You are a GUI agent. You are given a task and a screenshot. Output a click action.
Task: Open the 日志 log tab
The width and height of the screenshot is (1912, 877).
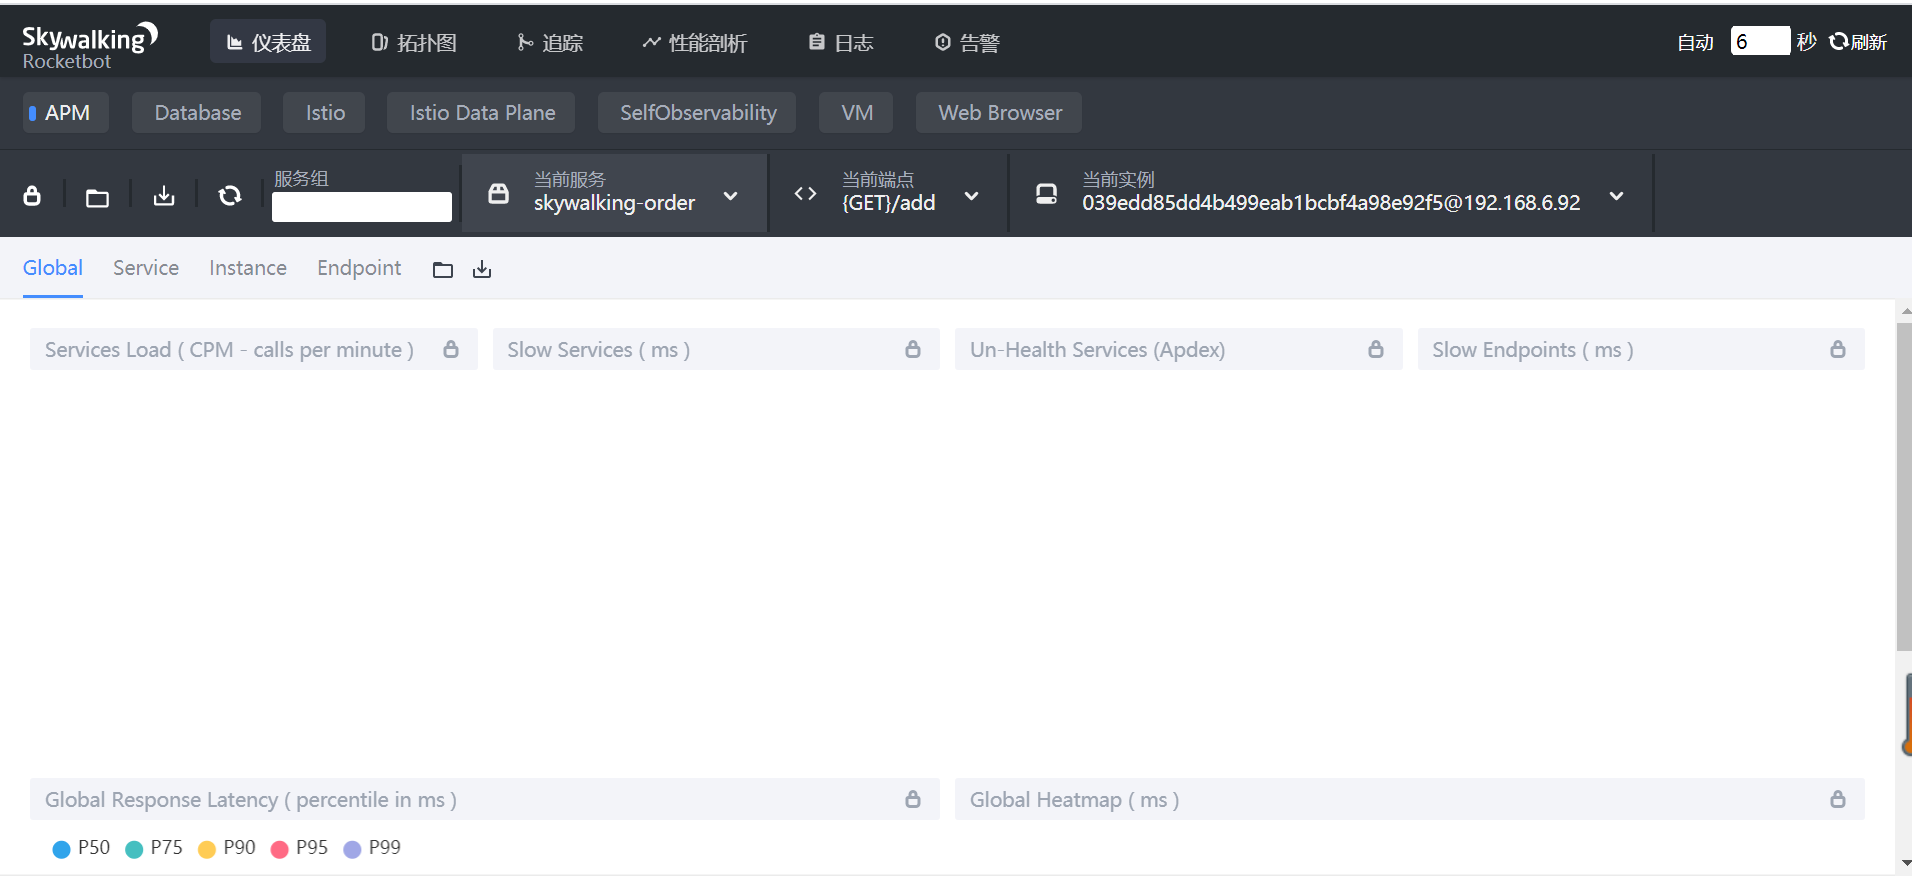point(842,42)
